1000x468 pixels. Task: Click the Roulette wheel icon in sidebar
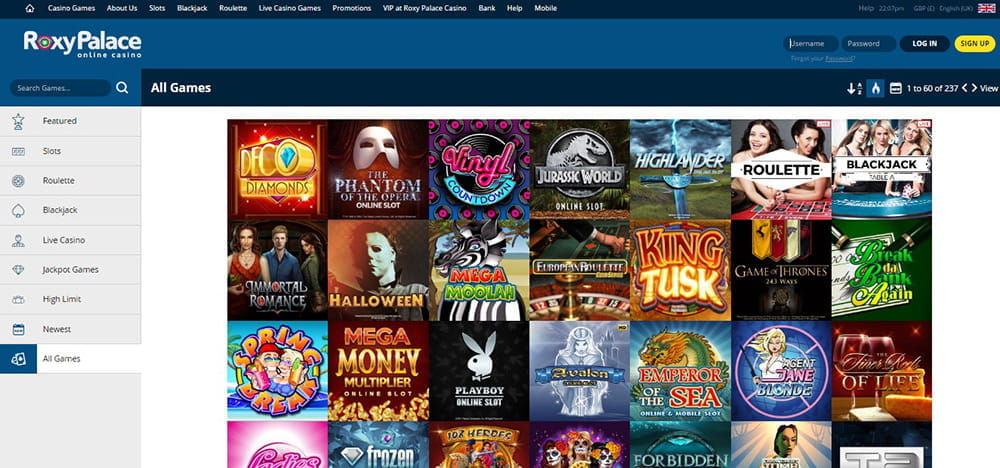[18, 180]
